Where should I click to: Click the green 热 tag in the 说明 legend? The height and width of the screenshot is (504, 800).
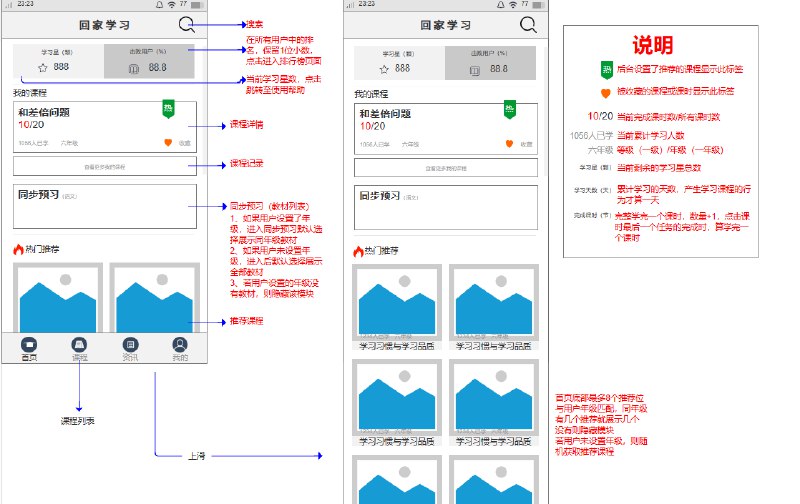click(x=607, y=70)
